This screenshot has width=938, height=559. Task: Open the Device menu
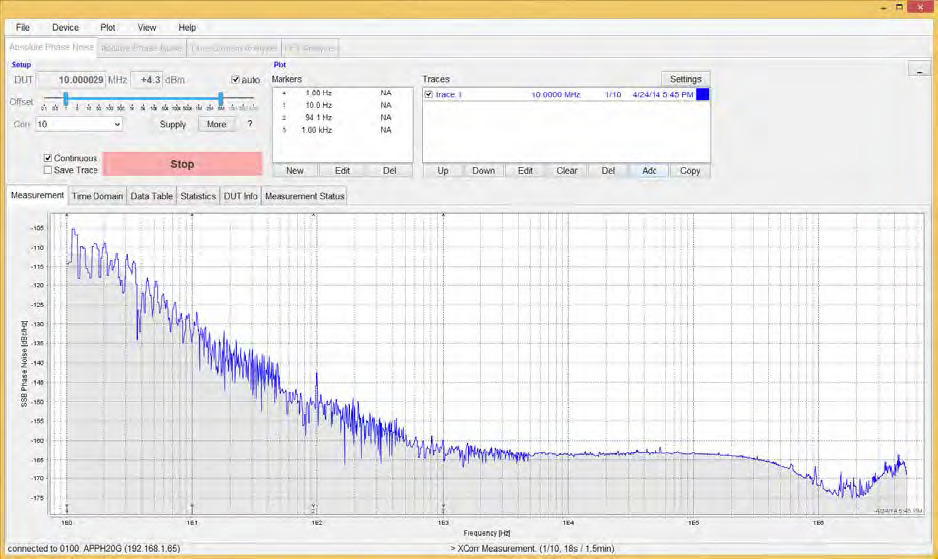click(65, 28)
